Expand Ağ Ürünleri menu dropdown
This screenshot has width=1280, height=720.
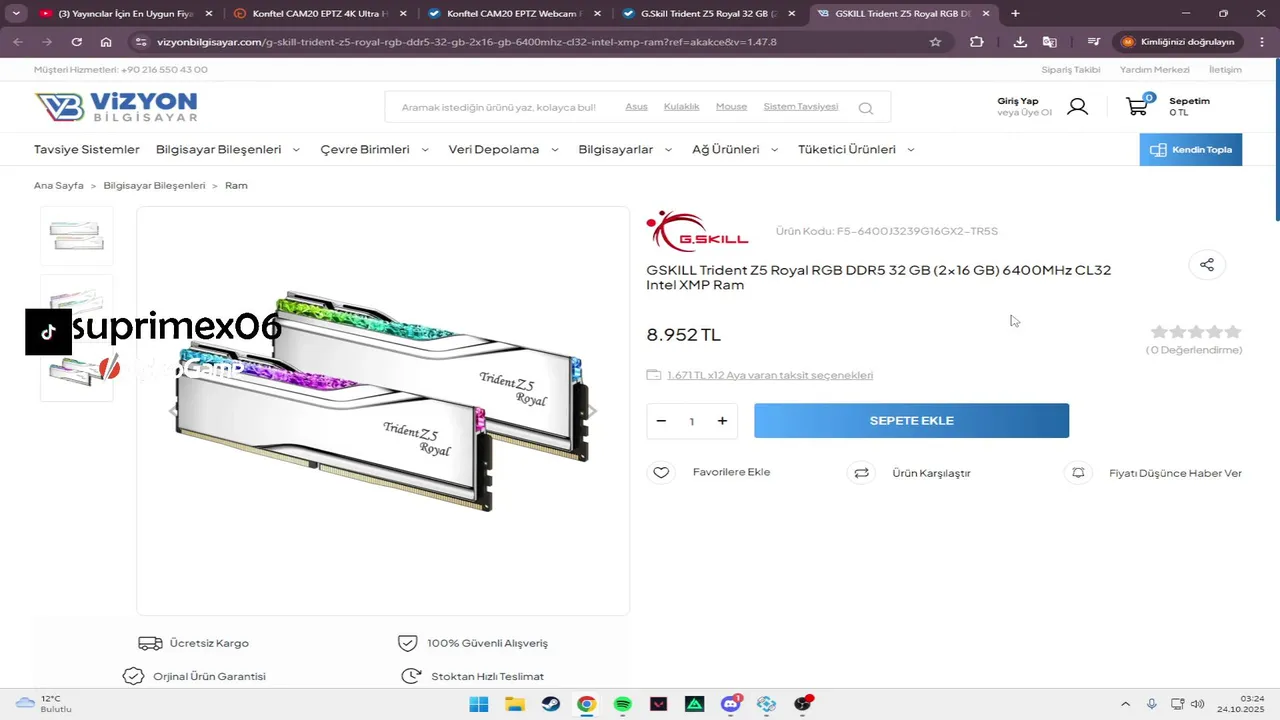[736, 149]
